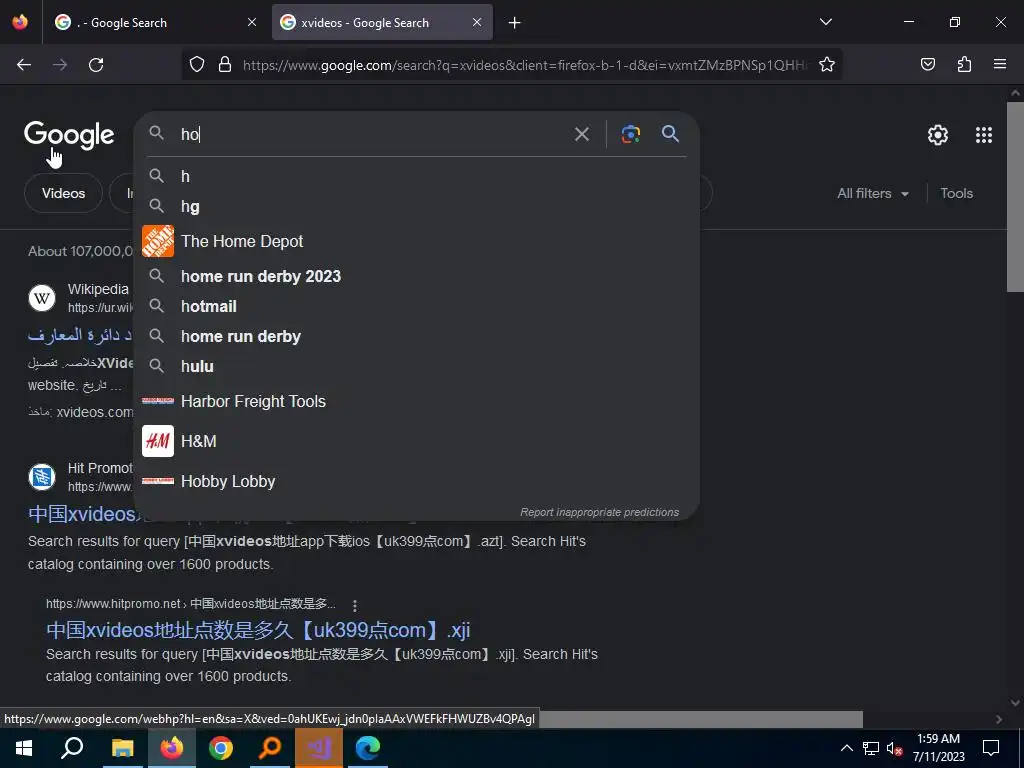
Task: Open the notification center
Action: 991,748
